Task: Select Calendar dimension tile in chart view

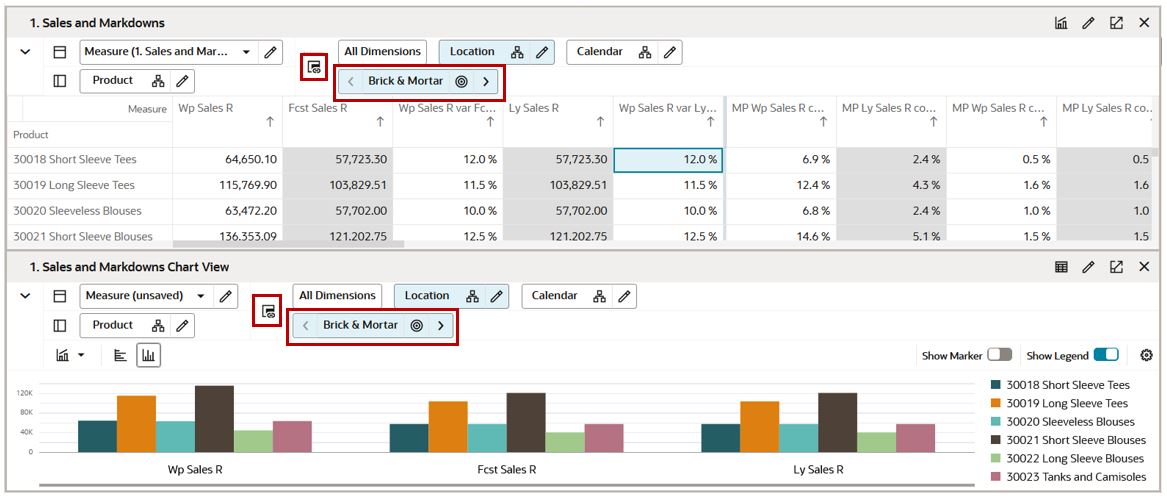Action: pyautogui.click(x=554, y=296)
